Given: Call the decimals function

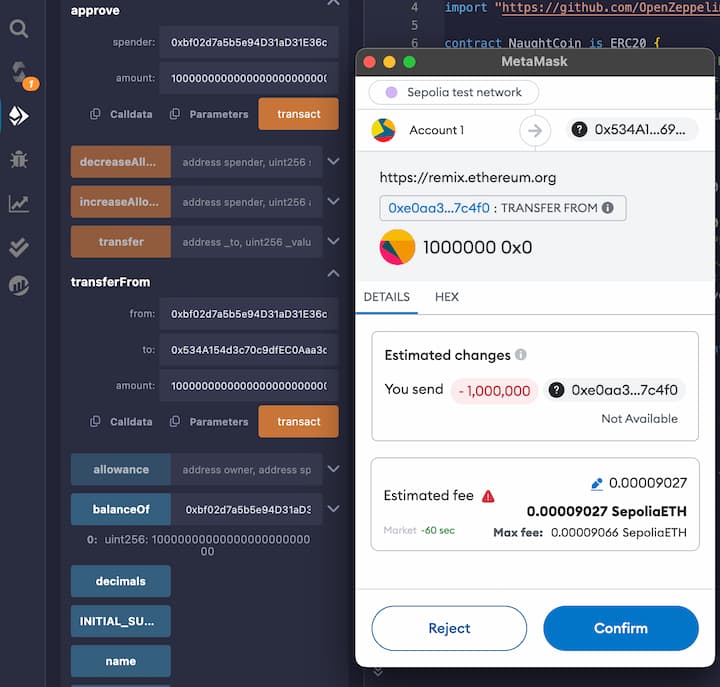Looking at the screenshot, I should tap(121, 581).
